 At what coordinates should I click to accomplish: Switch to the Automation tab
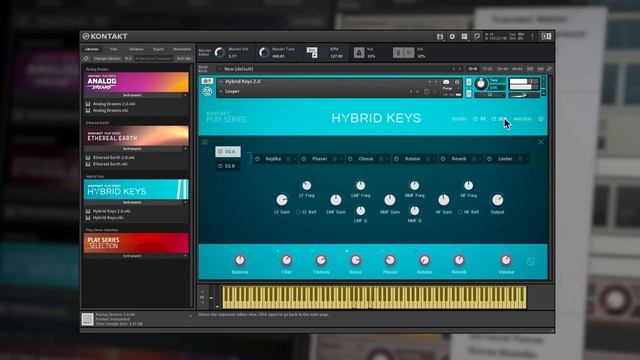[x=182, y=49]
